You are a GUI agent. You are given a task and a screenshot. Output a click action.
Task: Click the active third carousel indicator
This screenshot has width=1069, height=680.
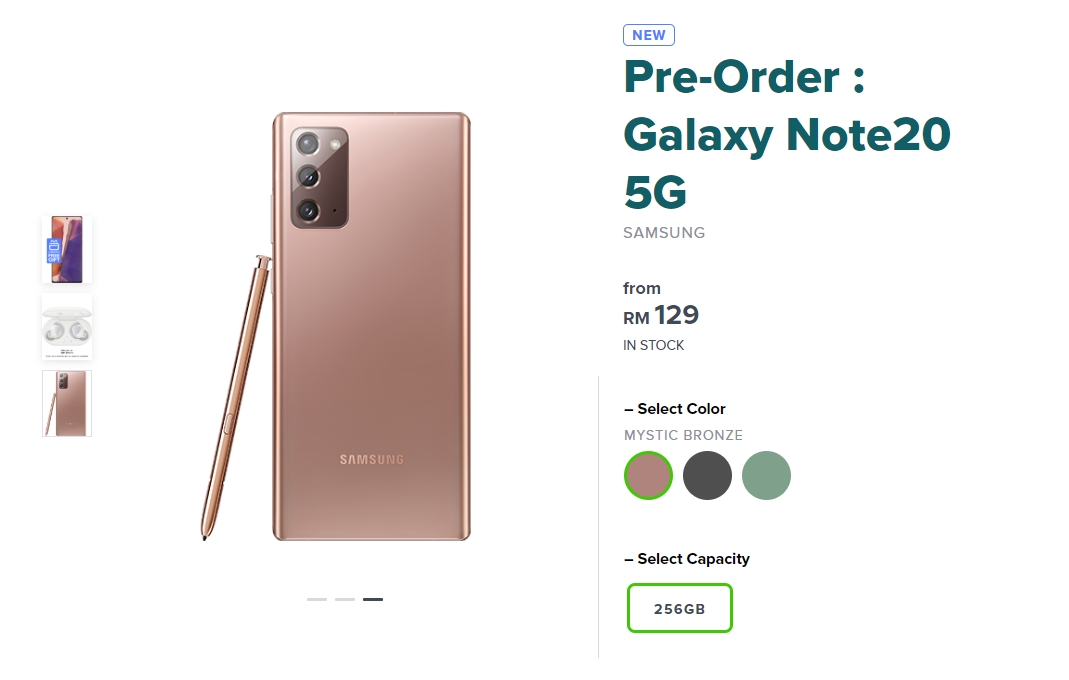[x=373, y=599]
